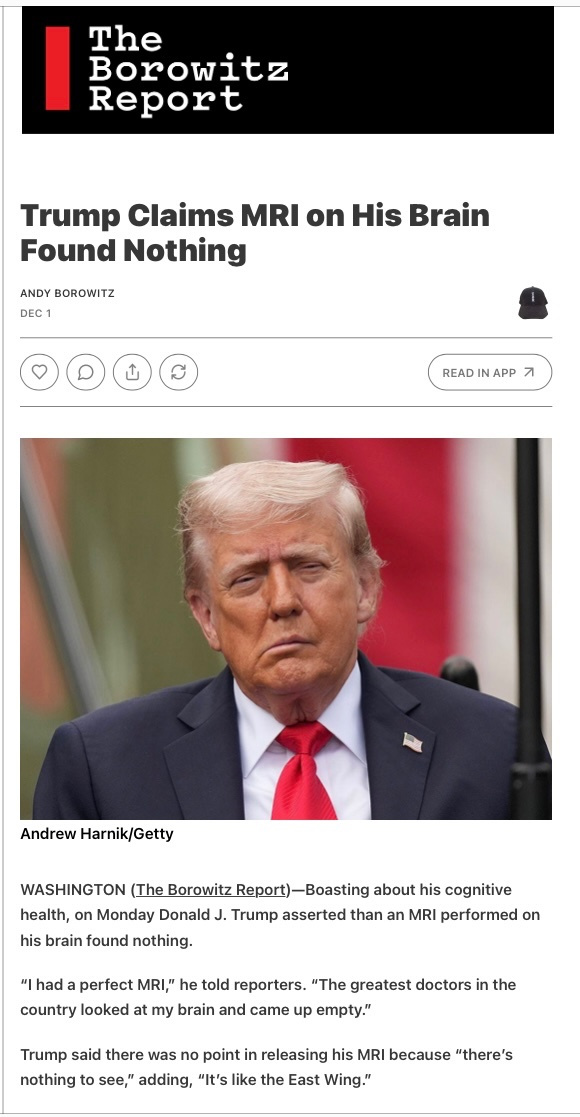
Task: Select the 'I had a perfect MRI' quote paragraph
Action: coord(268,997)
